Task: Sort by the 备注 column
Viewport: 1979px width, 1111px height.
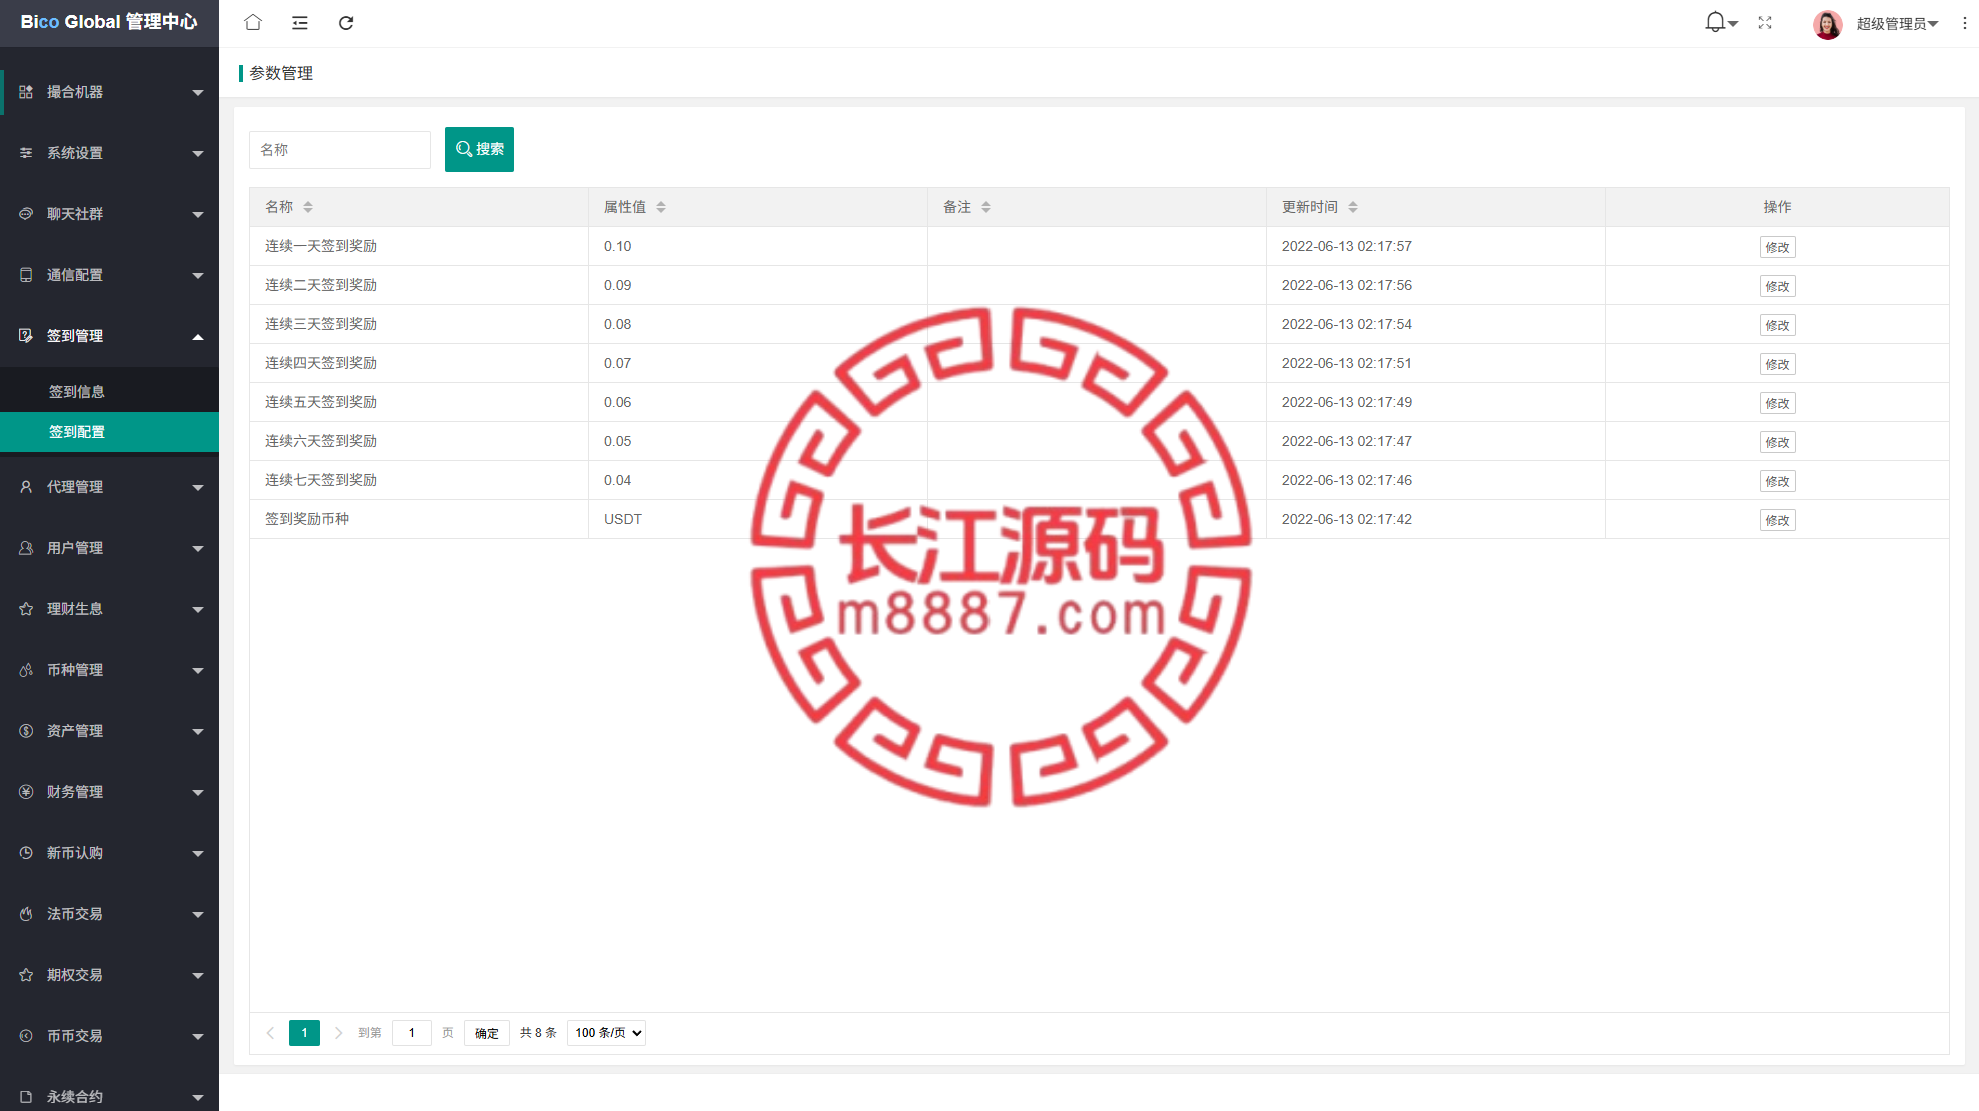Action: point(986,207)
